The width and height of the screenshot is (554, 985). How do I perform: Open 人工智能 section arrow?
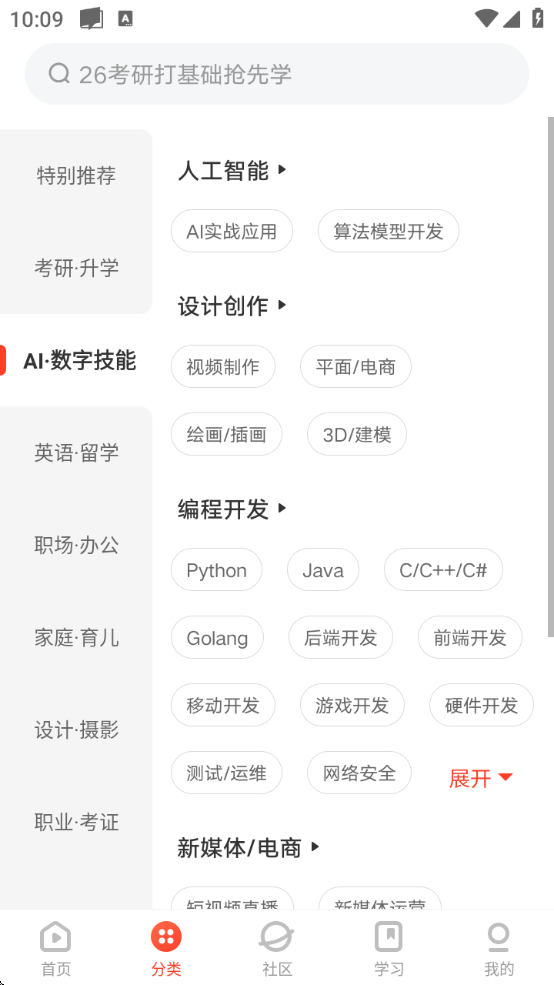click(282, 170)
